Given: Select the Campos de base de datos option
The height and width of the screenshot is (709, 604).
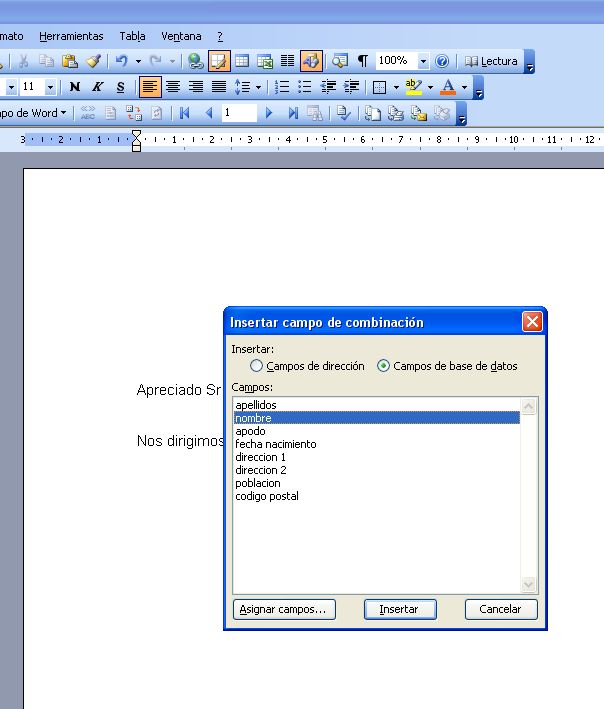Looking at the screenshot, I should coord(384,366).
